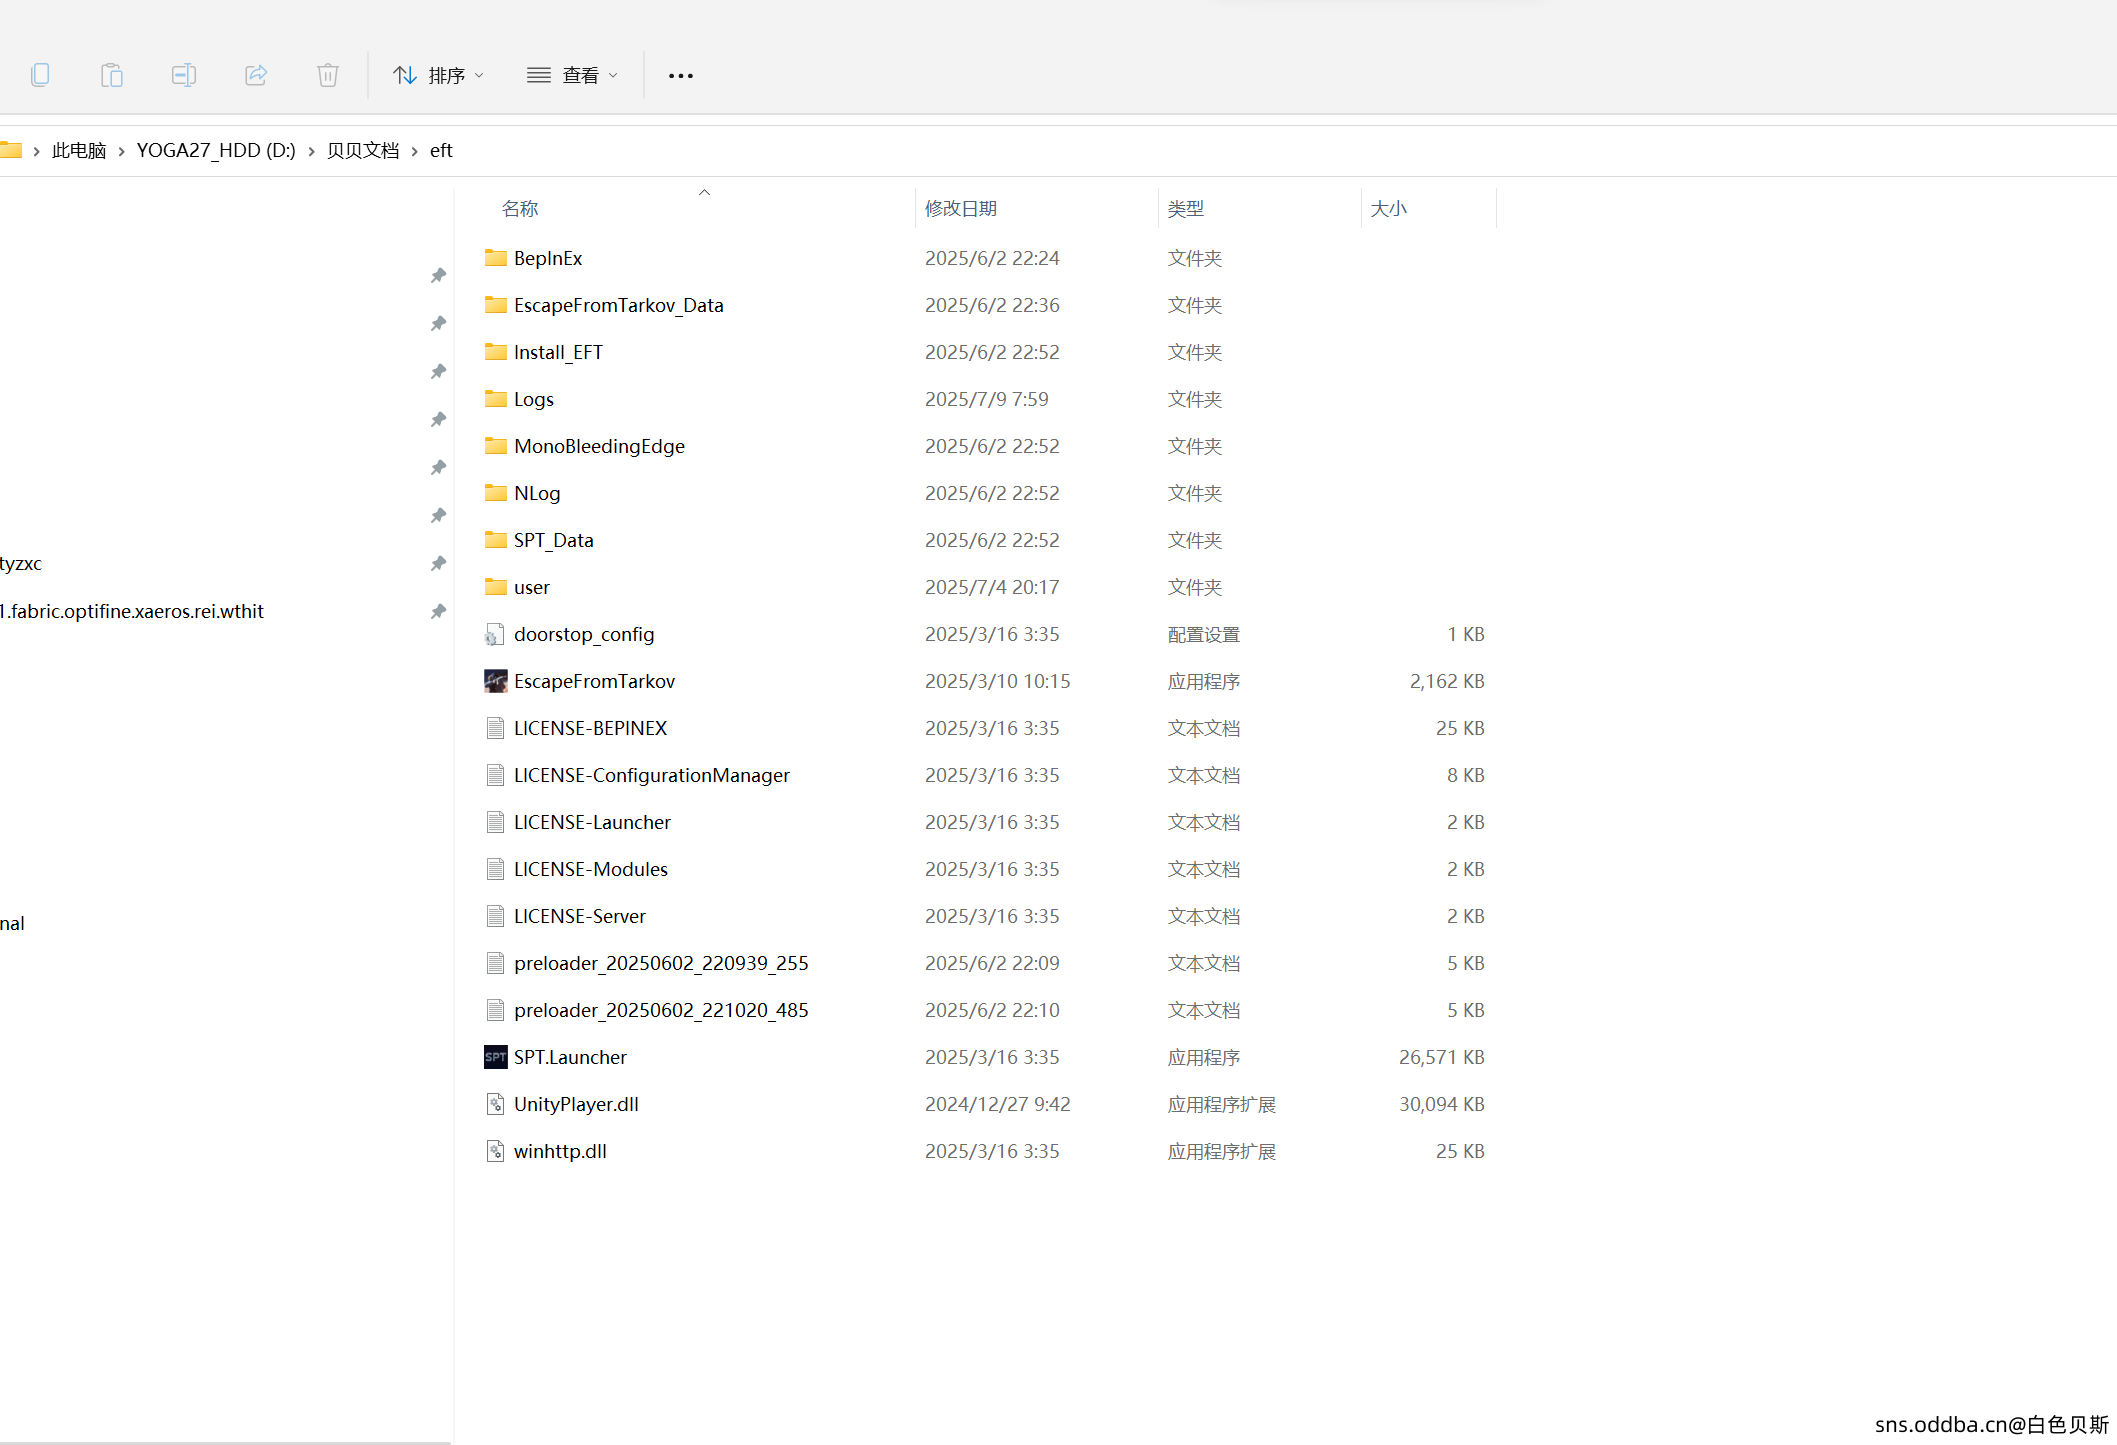2117x1445 pixels.
Task: Sort by 大小 column header
Action: click(1388, 208)
